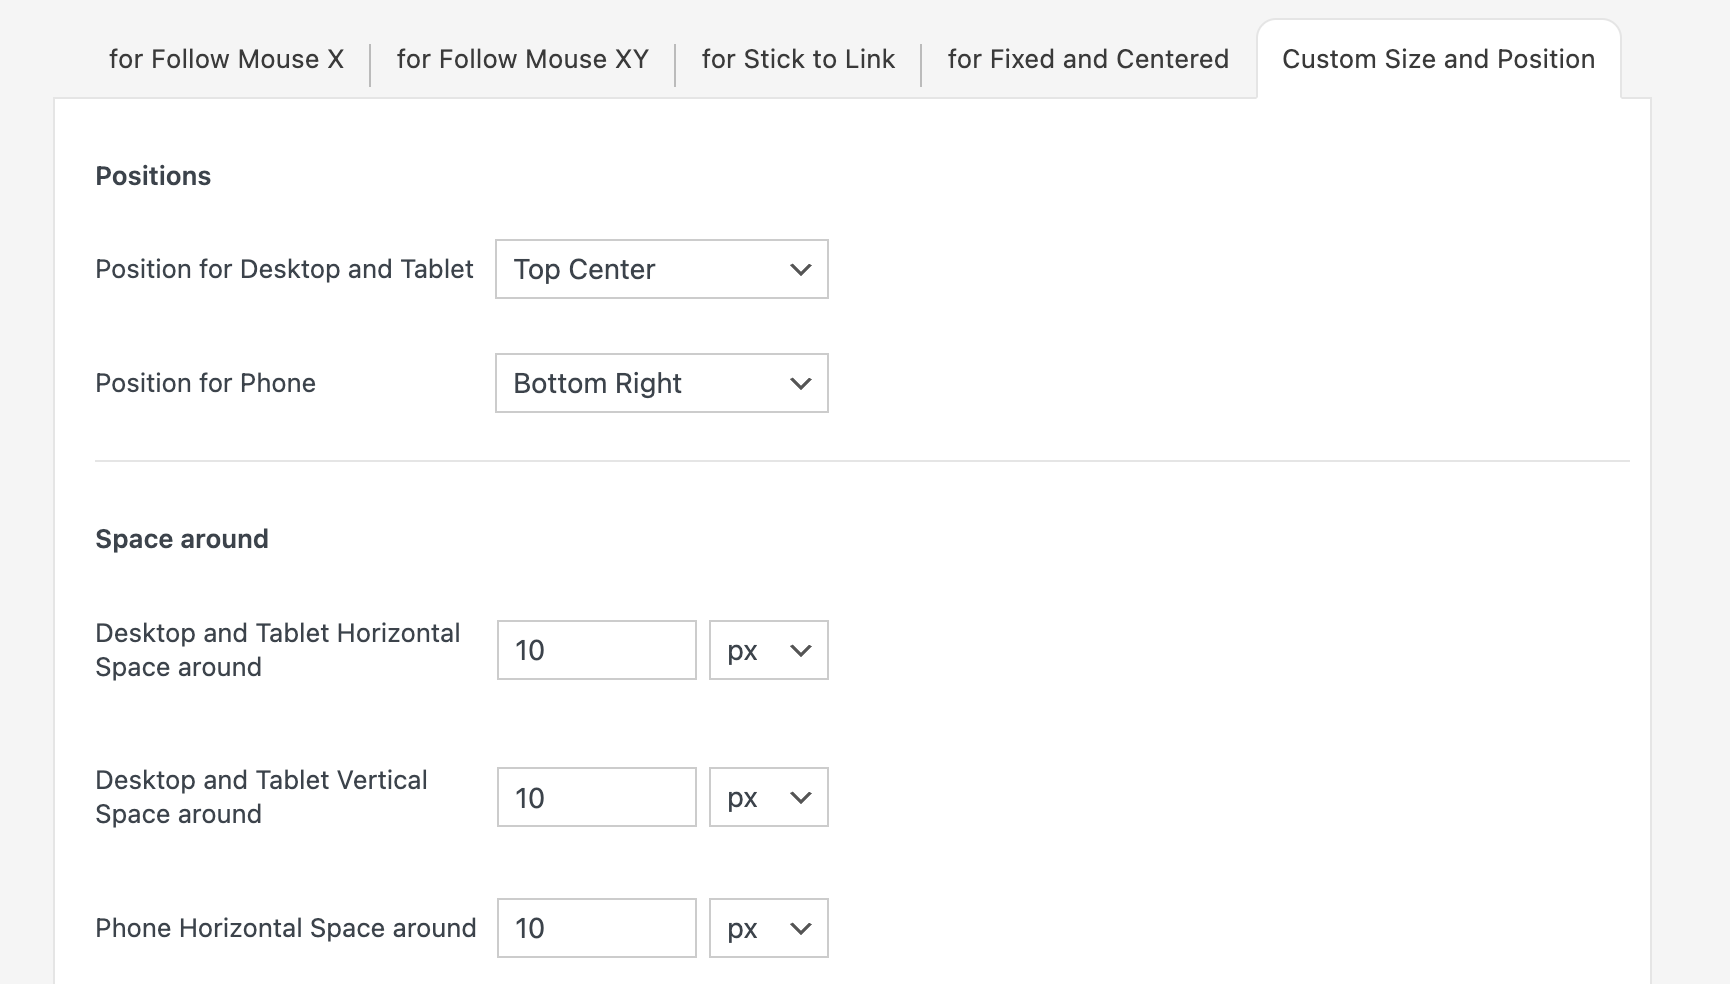Click the chevron on the first px selector

800,650
